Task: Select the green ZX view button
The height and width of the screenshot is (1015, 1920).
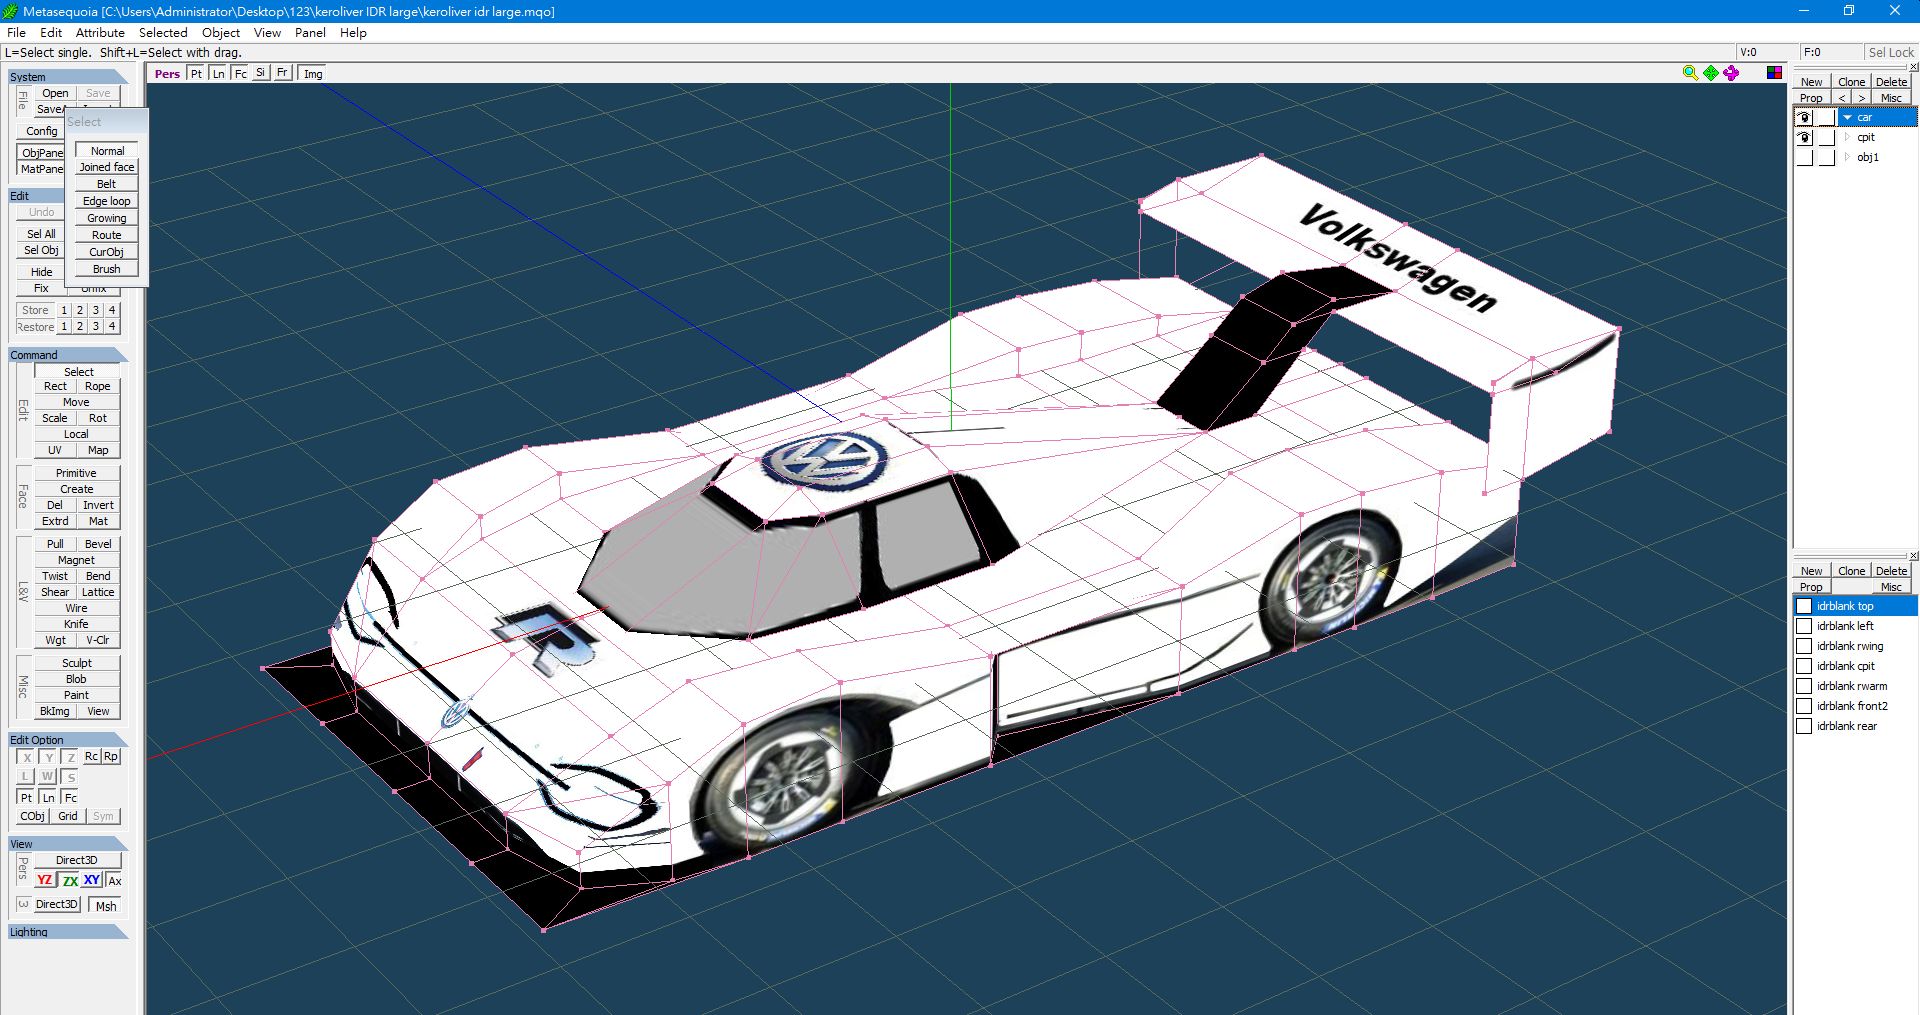Action: coord(69,880)
